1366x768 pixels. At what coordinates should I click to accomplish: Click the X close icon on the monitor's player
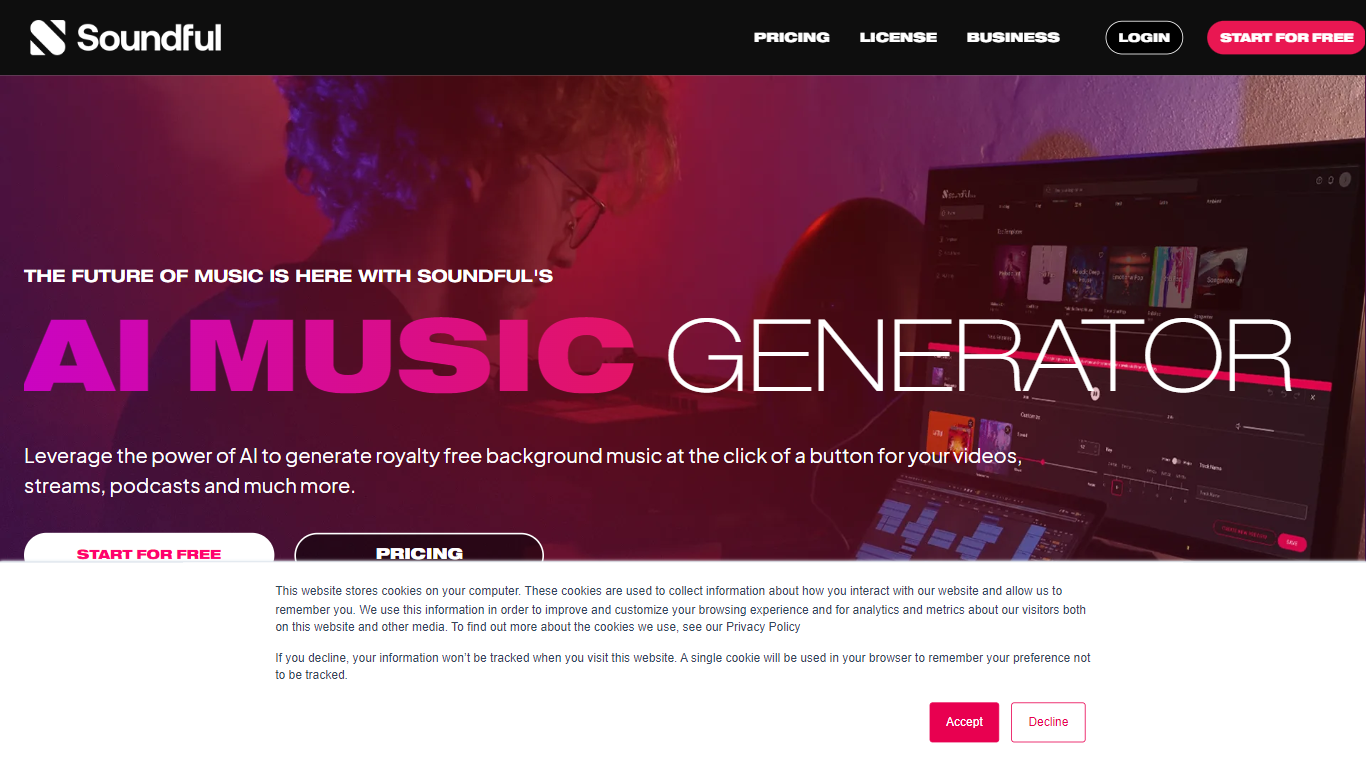click(x=1313, y=397)
